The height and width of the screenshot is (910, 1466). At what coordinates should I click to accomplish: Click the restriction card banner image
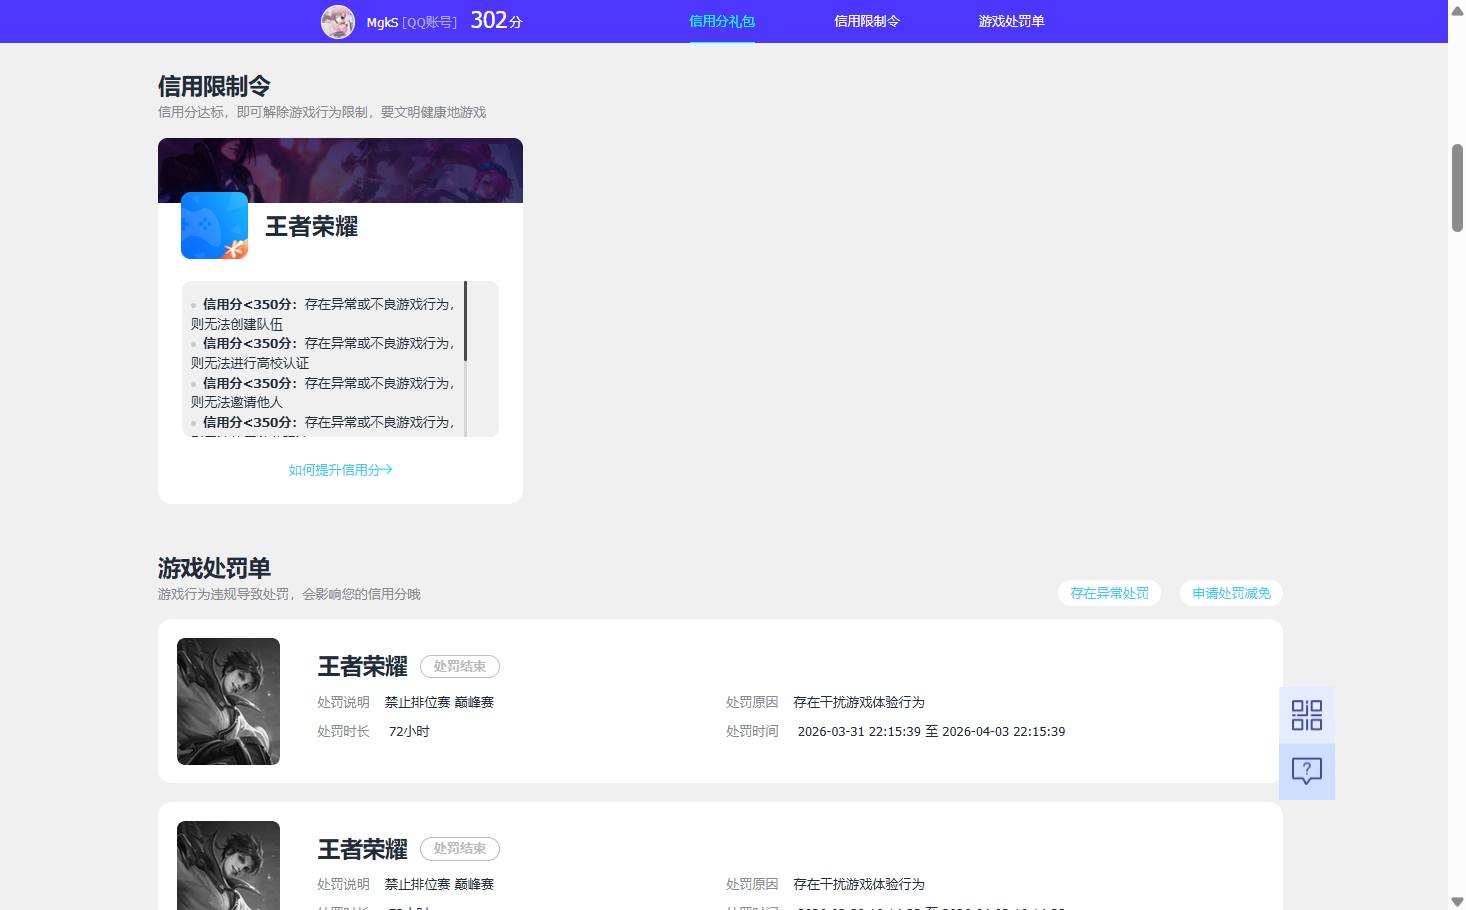(x=340, y=170)
